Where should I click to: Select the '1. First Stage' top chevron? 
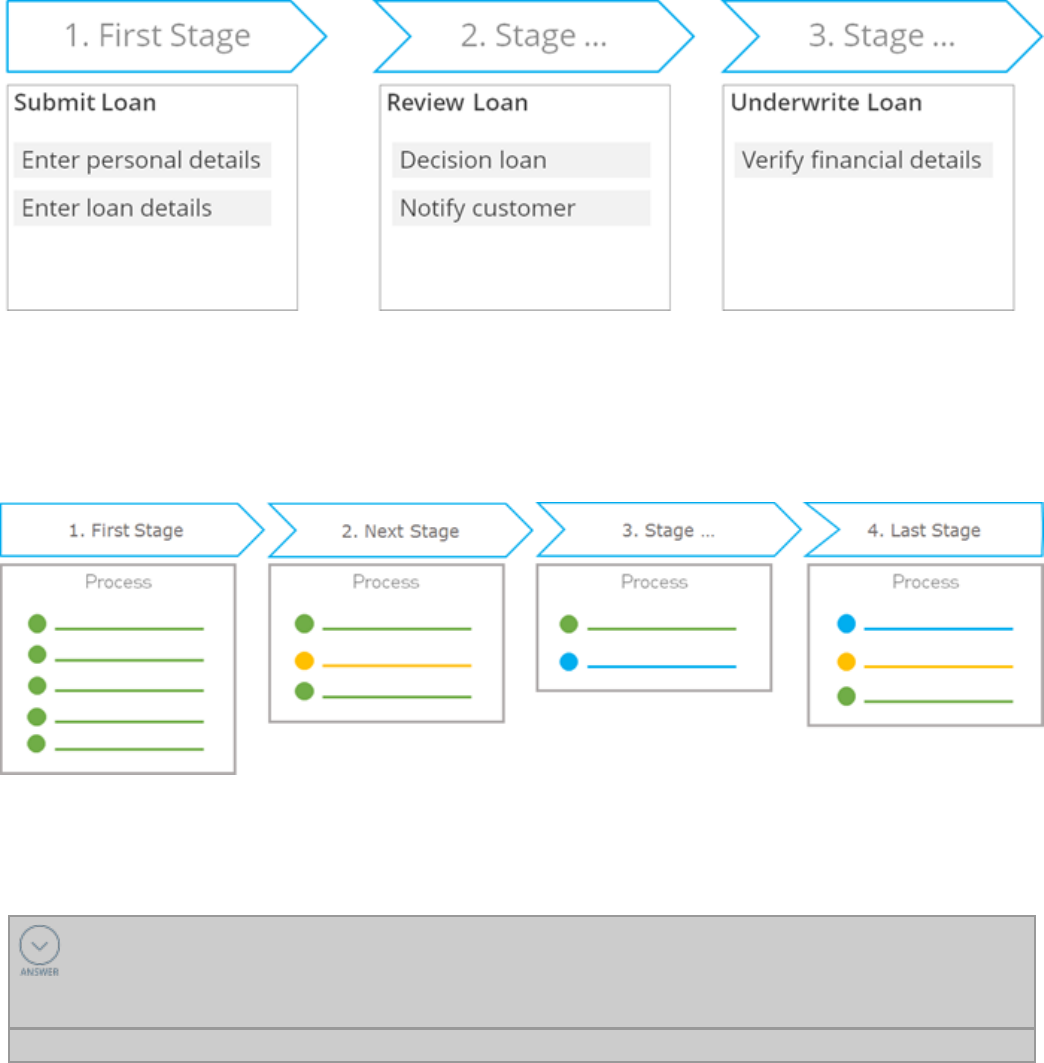point(166,36)
